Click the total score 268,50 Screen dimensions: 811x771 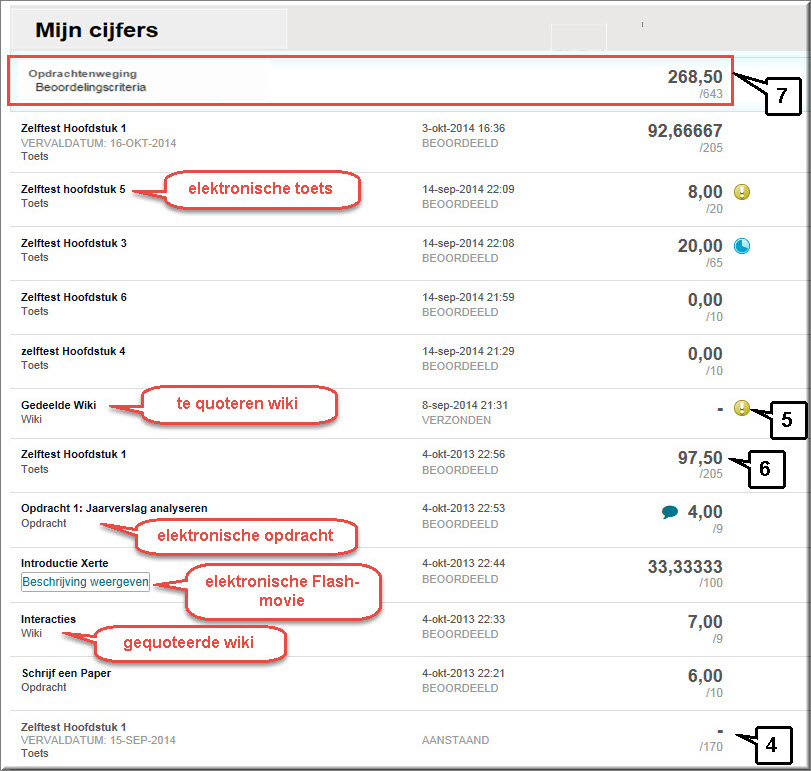(695, 77)
